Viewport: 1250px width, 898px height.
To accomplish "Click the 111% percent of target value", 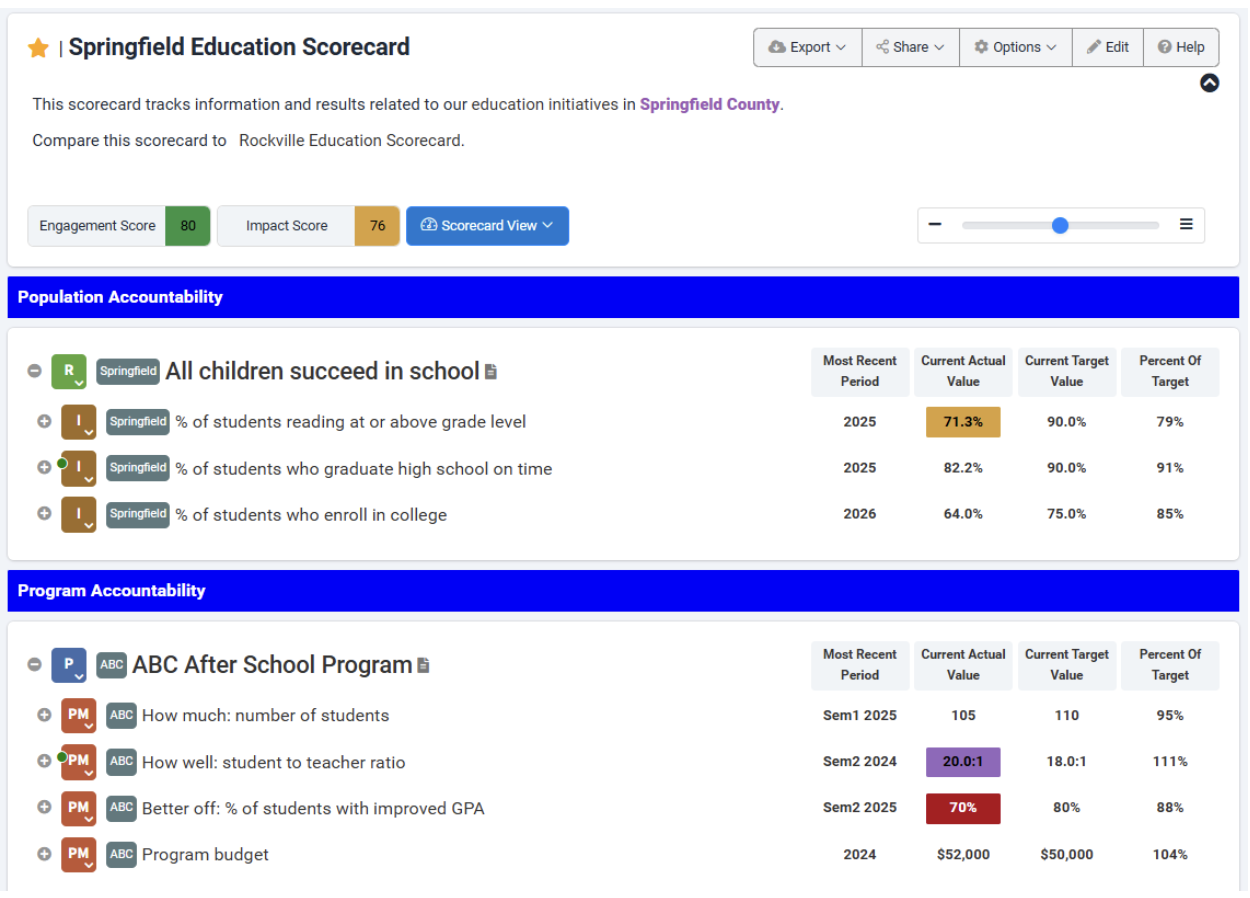I will tap(1170, 762).
